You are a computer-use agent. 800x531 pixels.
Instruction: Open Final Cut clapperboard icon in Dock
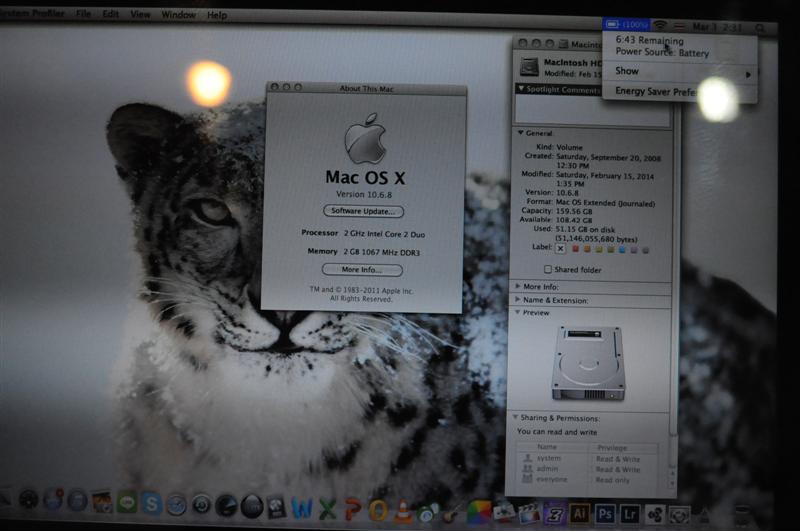[x=529, y=513]
